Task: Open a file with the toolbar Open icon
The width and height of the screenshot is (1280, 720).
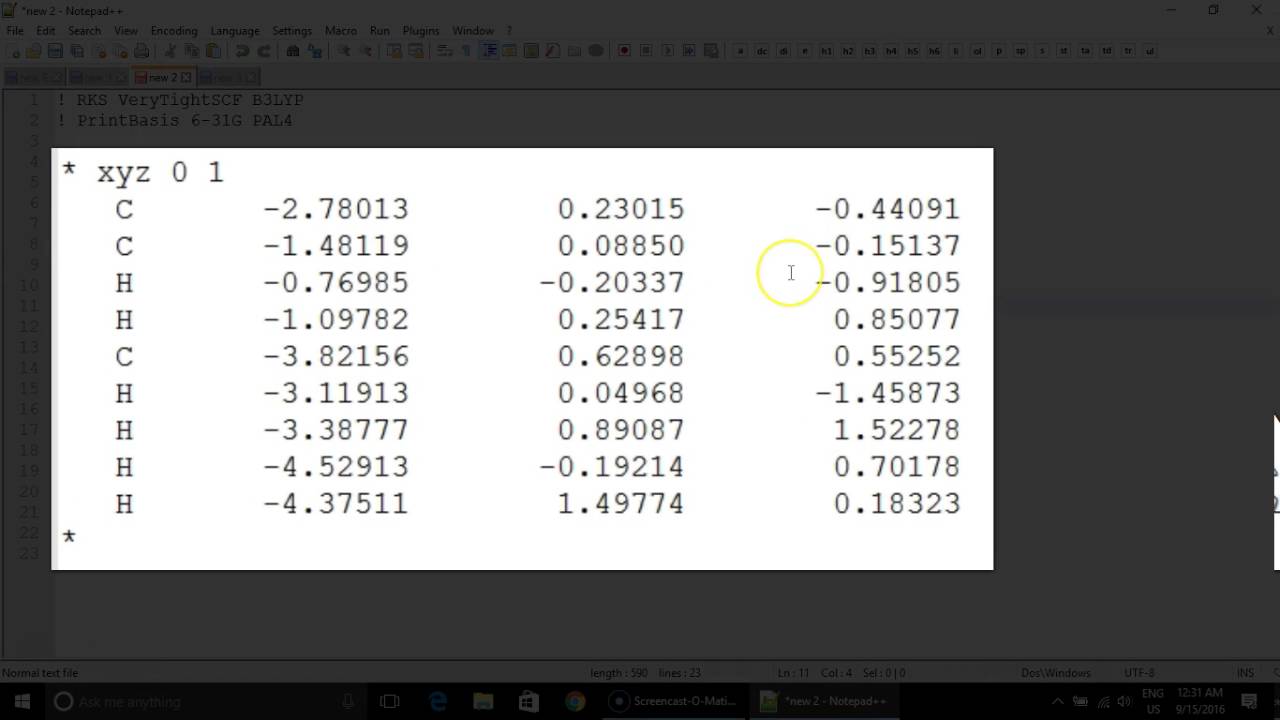Action: (x=33, y=51)
